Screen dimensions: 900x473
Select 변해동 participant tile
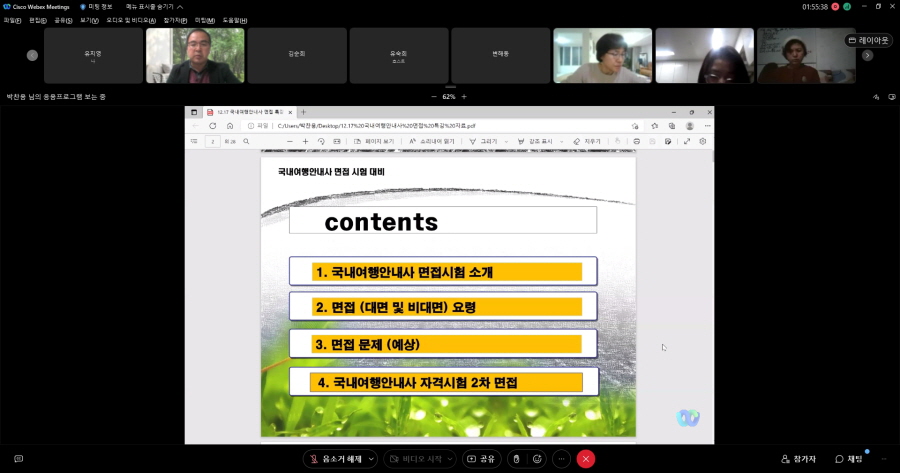coord(501,56)
